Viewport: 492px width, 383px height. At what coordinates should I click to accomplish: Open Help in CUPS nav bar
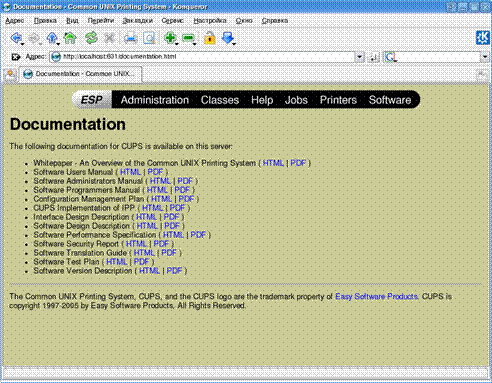click(262, 100)
